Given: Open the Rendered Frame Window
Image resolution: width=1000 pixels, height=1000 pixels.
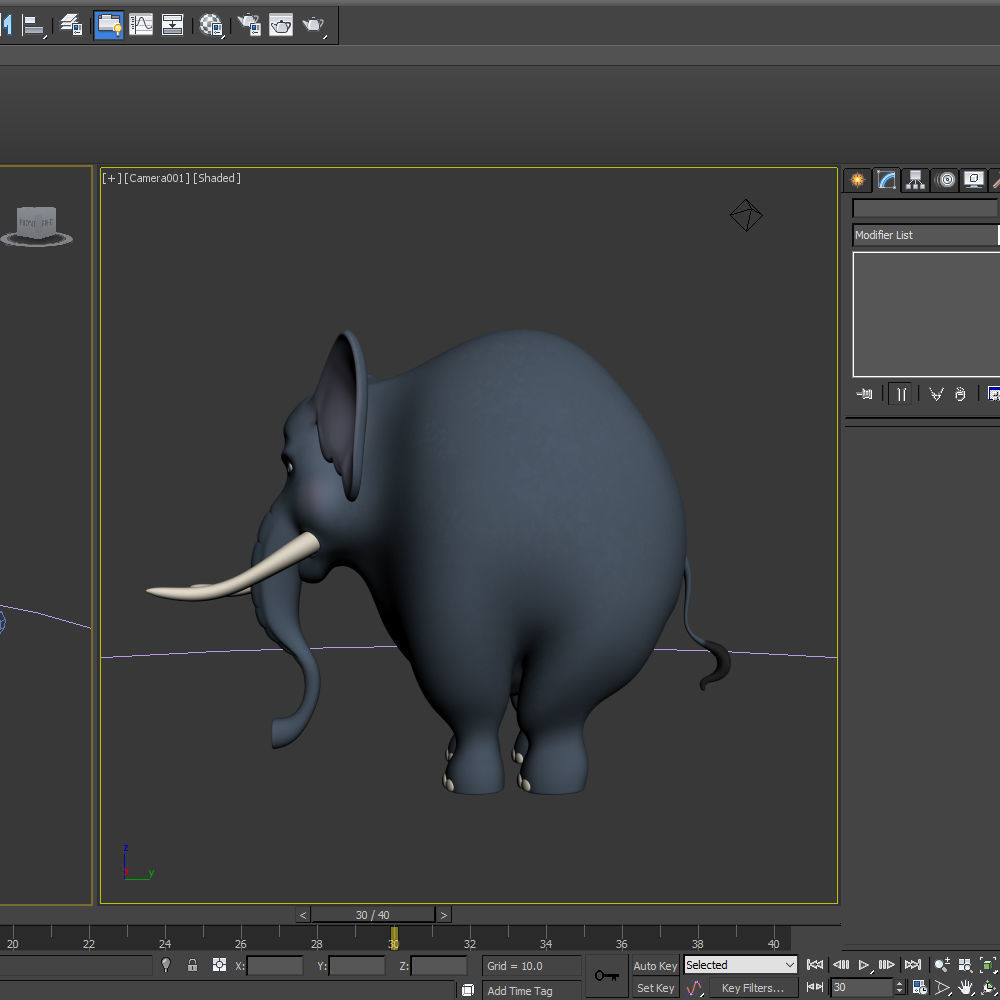Looking at the screenshot, I should click(281, 25).
